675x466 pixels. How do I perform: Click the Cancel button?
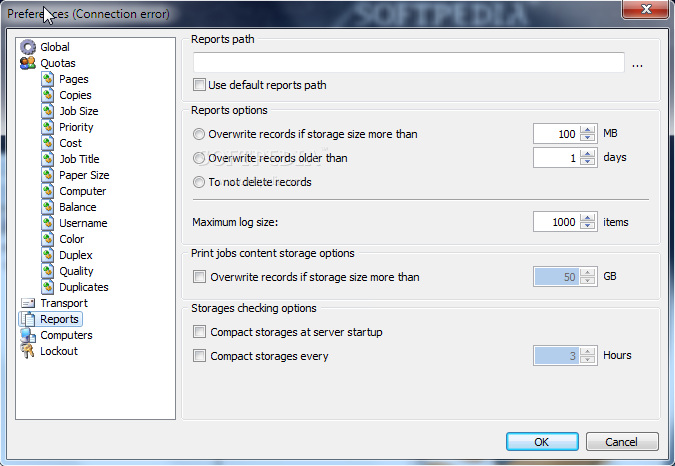click(x=622, y=441)
